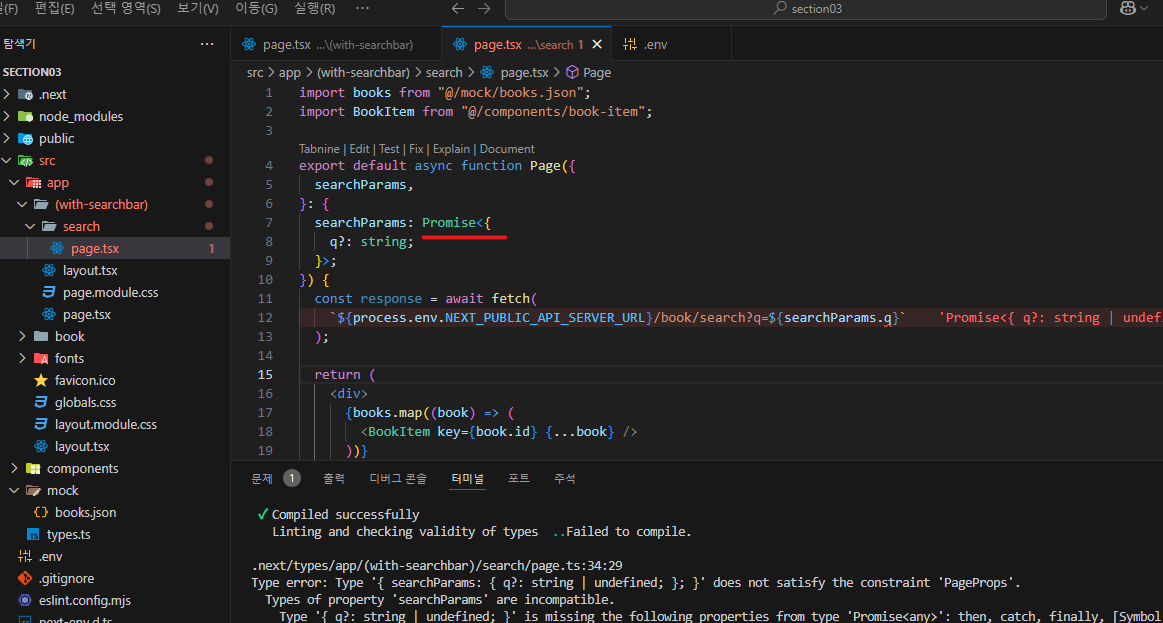
Task: Click the git icon beside .gitignore
Action: point(26,578)
